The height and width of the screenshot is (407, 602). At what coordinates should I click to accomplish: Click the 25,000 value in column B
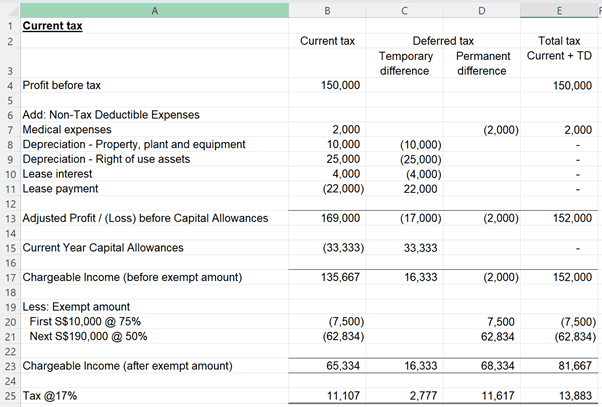(343, 159)
